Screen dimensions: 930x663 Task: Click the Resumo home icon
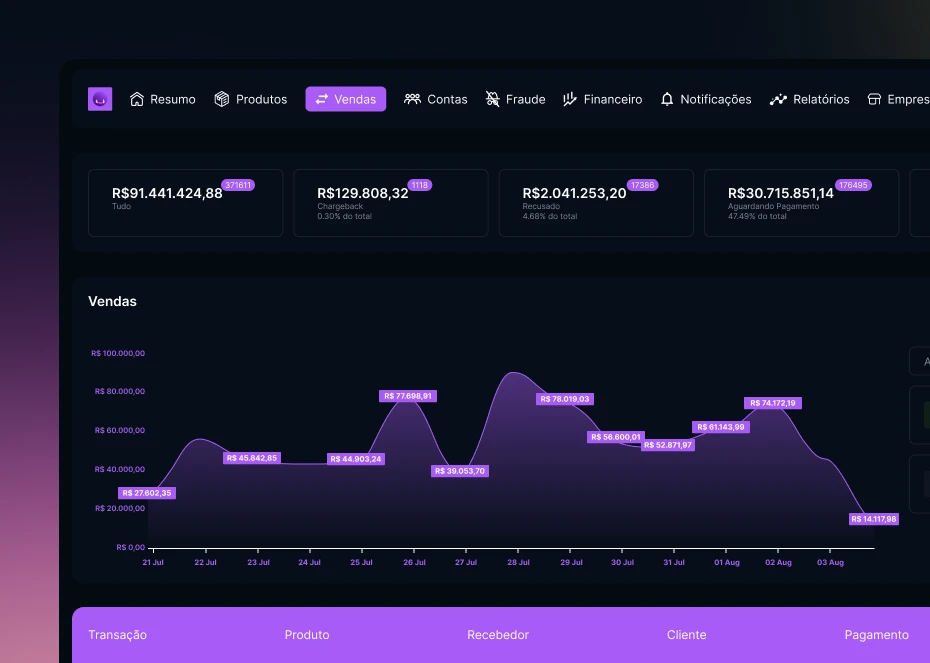pyautogui.click(x=137, y=99)
